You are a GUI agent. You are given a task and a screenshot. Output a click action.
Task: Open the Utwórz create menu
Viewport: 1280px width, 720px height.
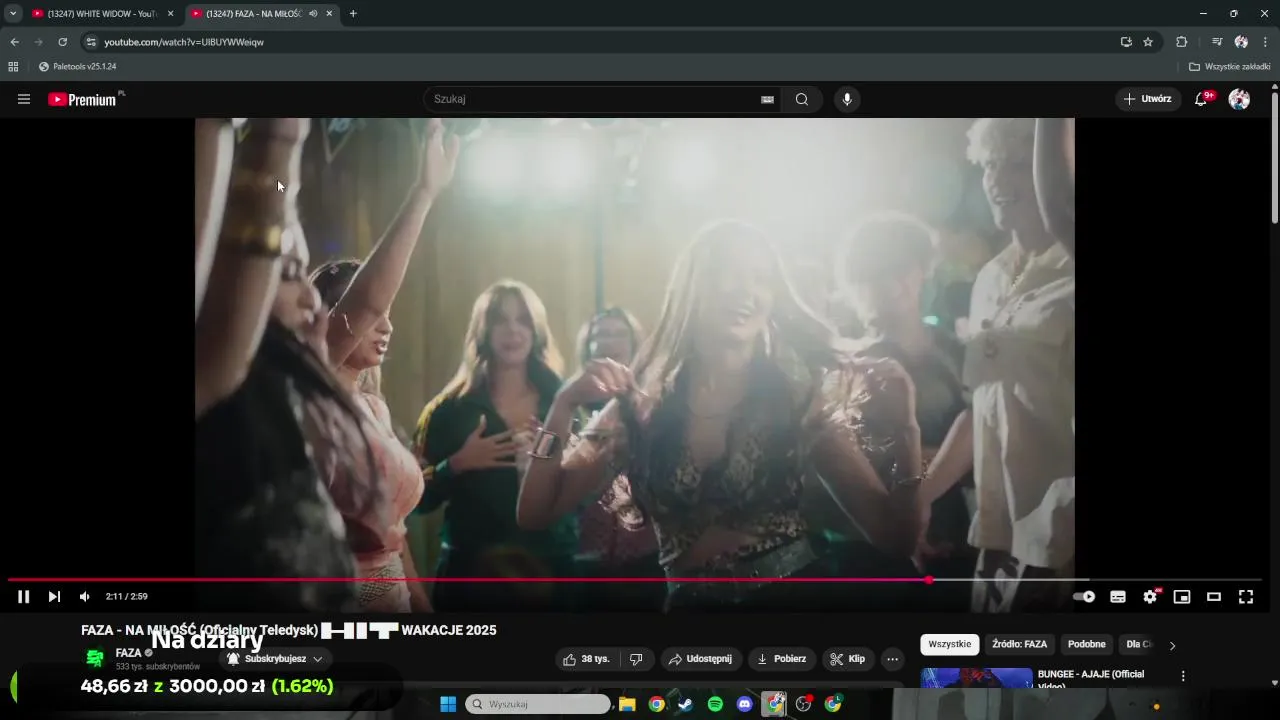[1148, 99]
